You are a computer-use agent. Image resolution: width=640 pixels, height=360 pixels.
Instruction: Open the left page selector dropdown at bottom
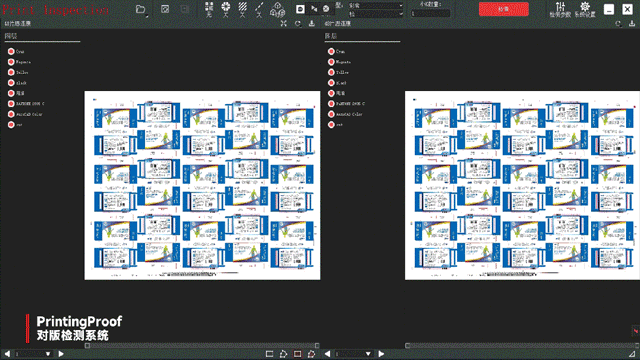[33, 354]
